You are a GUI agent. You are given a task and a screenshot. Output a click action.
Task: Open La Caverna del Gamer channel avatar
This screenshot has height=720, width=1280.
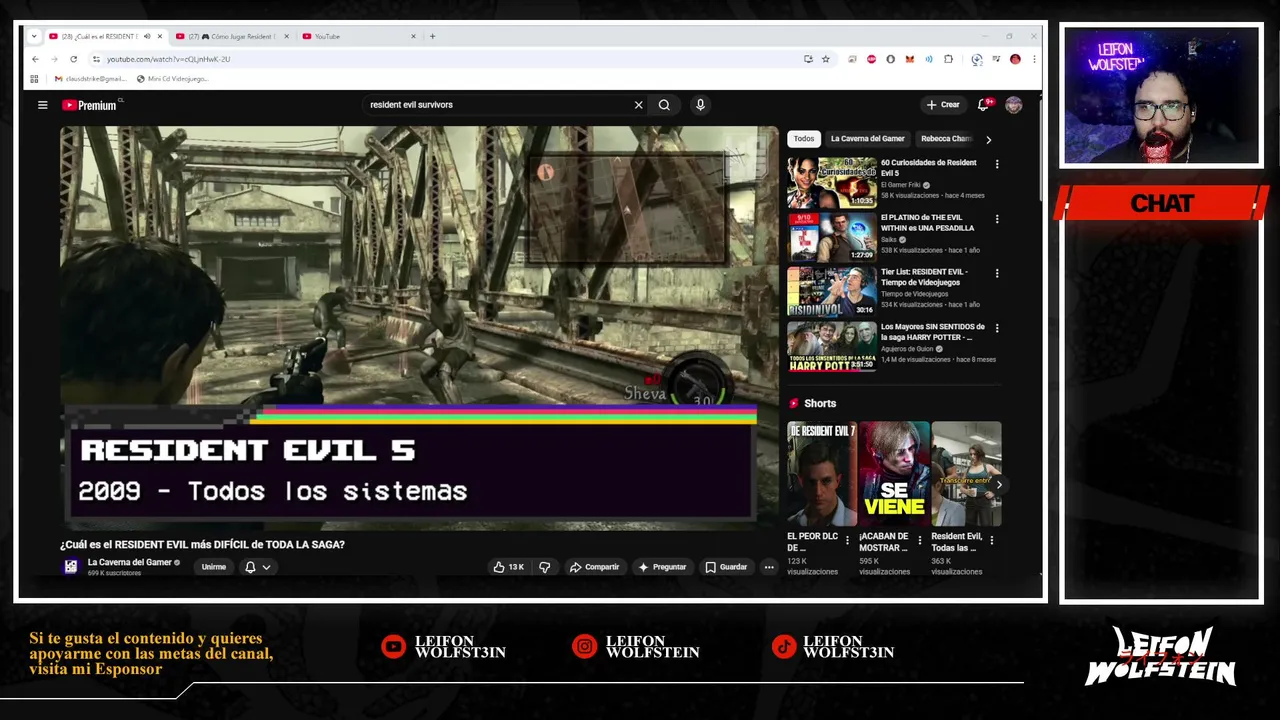click(70, 566)
